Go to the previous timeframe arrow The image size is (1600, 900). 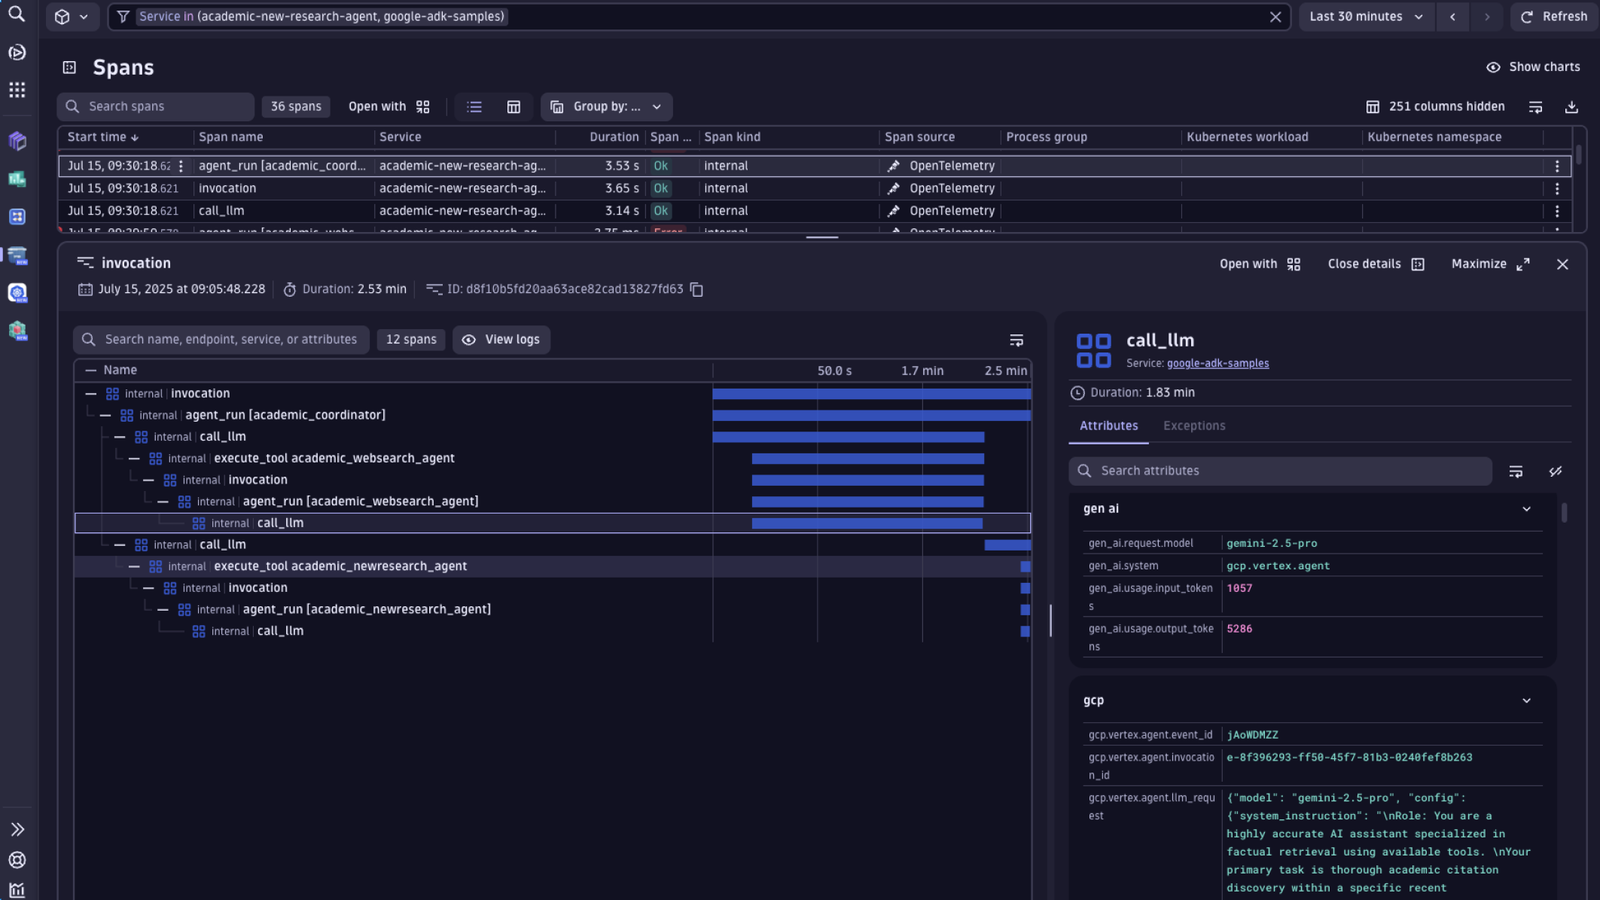click(1453, 17)
